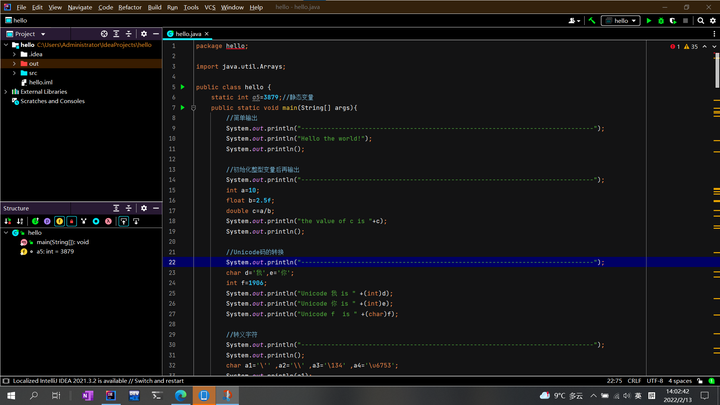The width and height of the screenshot is (720, 405).
Task: Expand the External Libraries node
Action: (x=4, y=92)
